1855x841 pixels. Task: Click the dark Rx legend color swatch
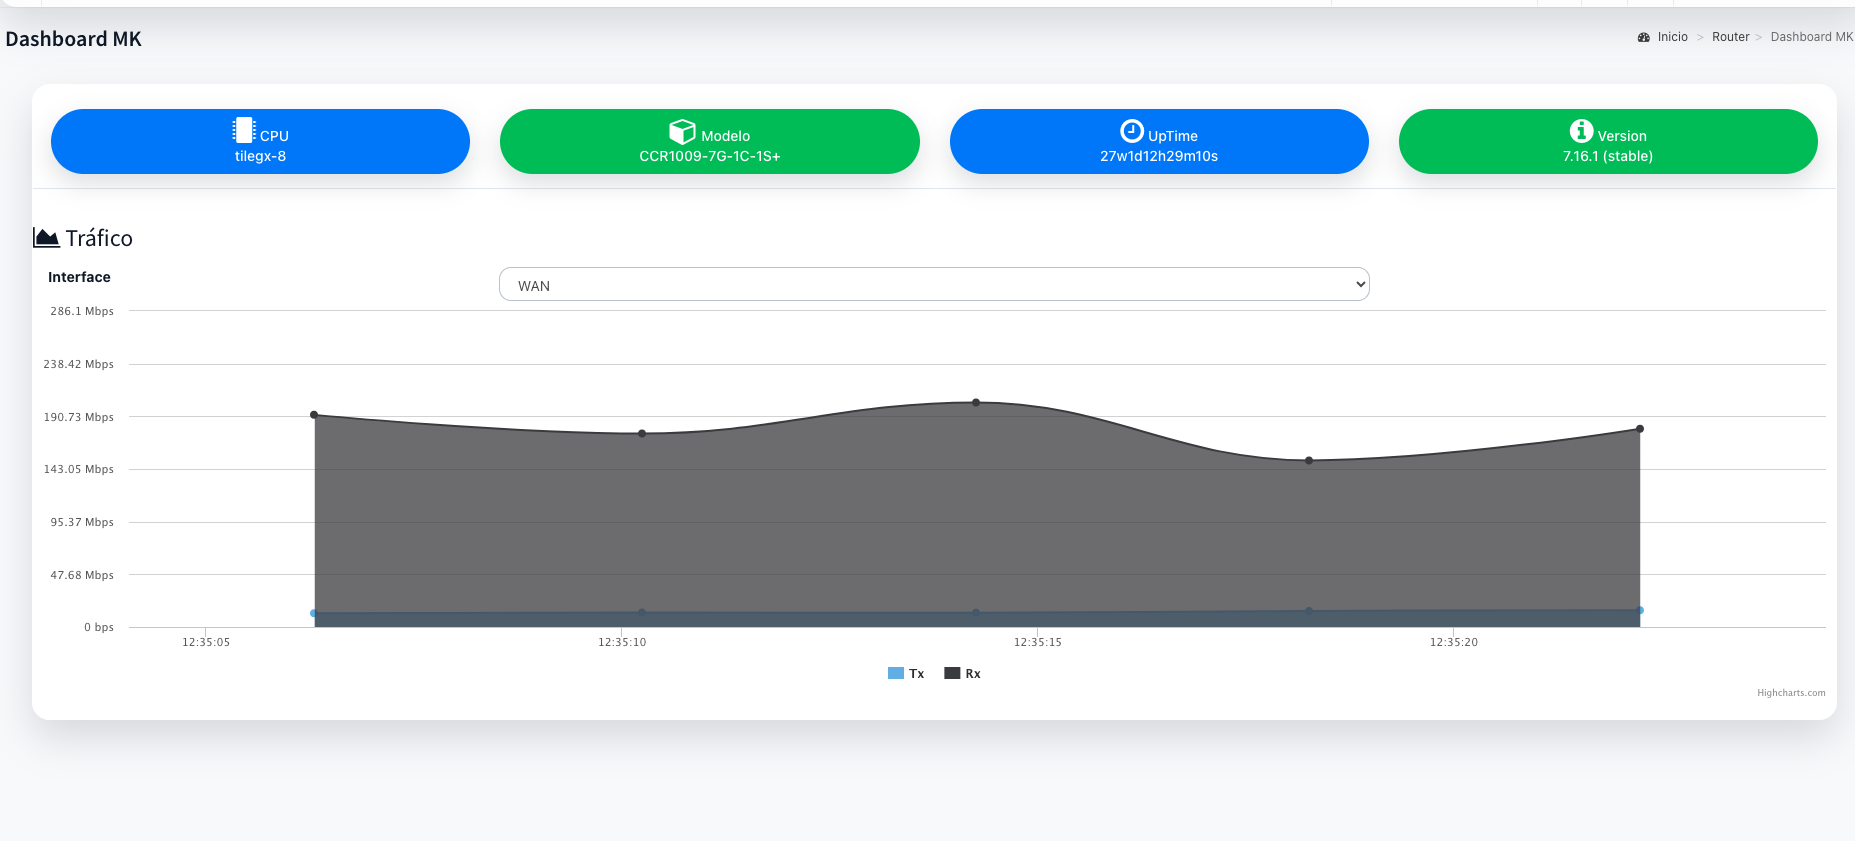pyautogui.click(x=952, y=674)
